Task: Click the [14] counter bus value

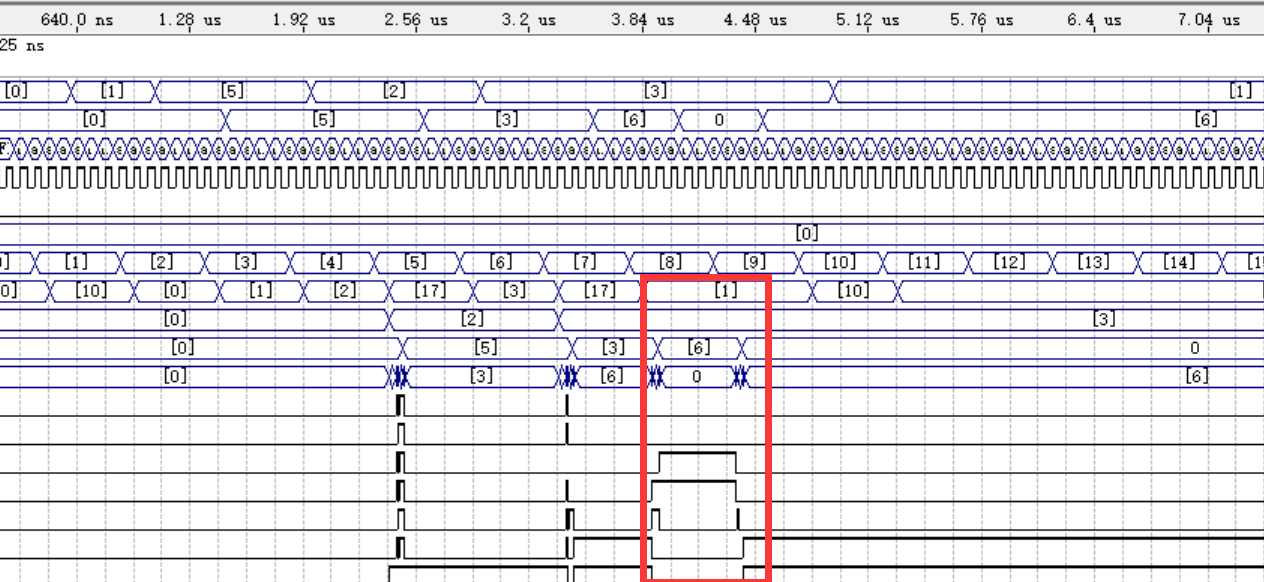Action: [1180, 263]
